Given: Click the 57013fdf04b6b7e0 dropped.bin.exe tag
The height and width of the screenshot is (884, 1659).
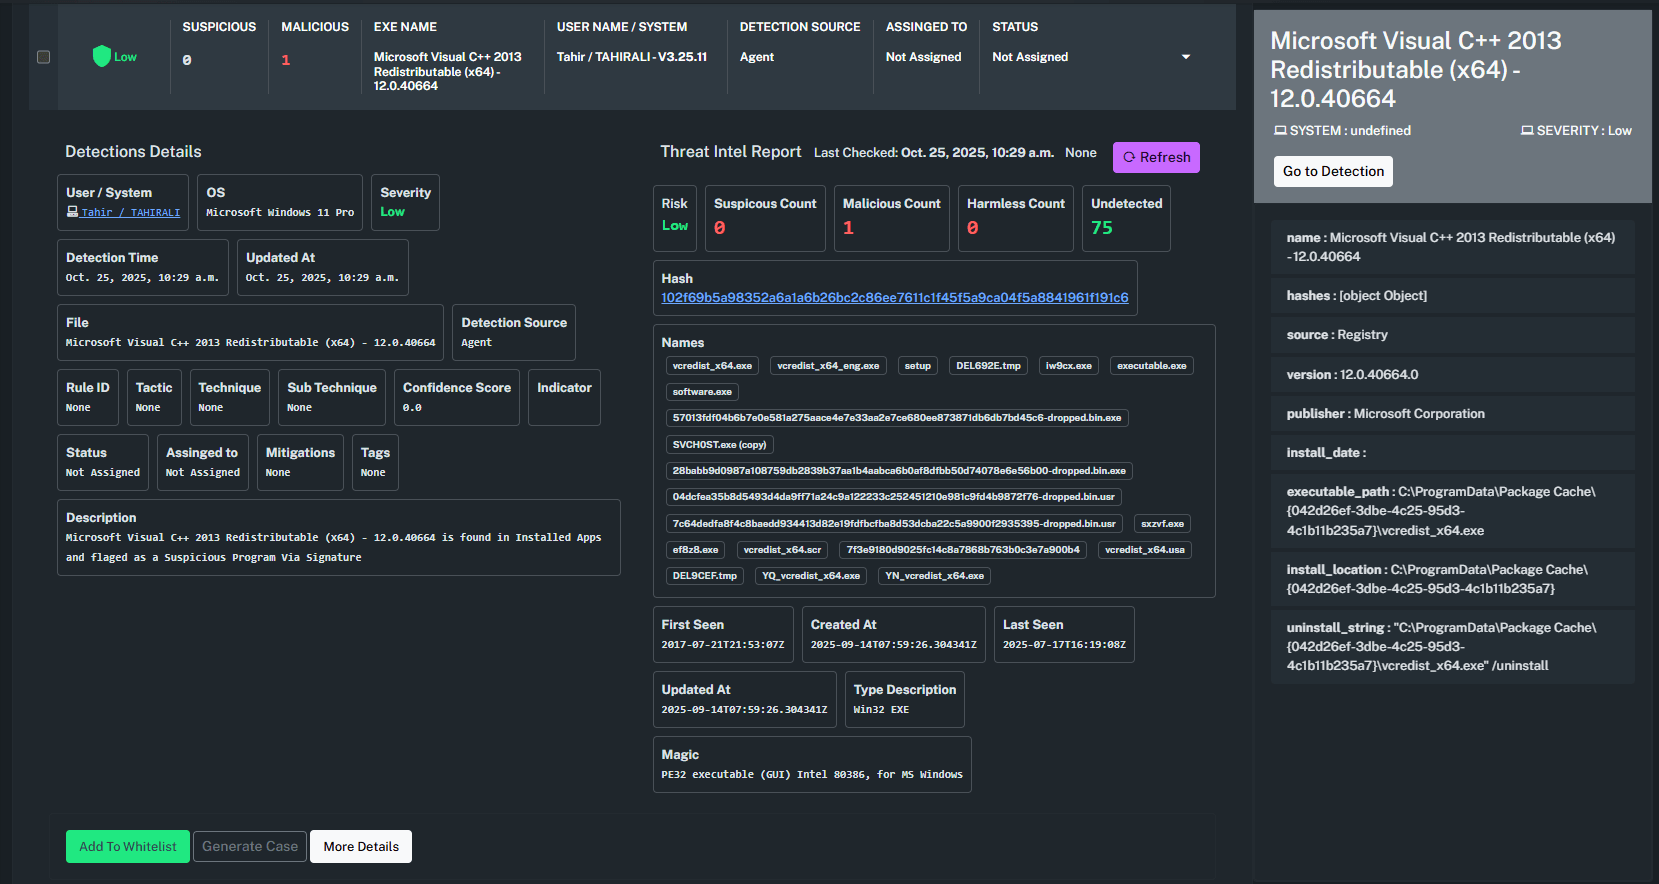Looking at the screenshot, I should click(897, 418).
